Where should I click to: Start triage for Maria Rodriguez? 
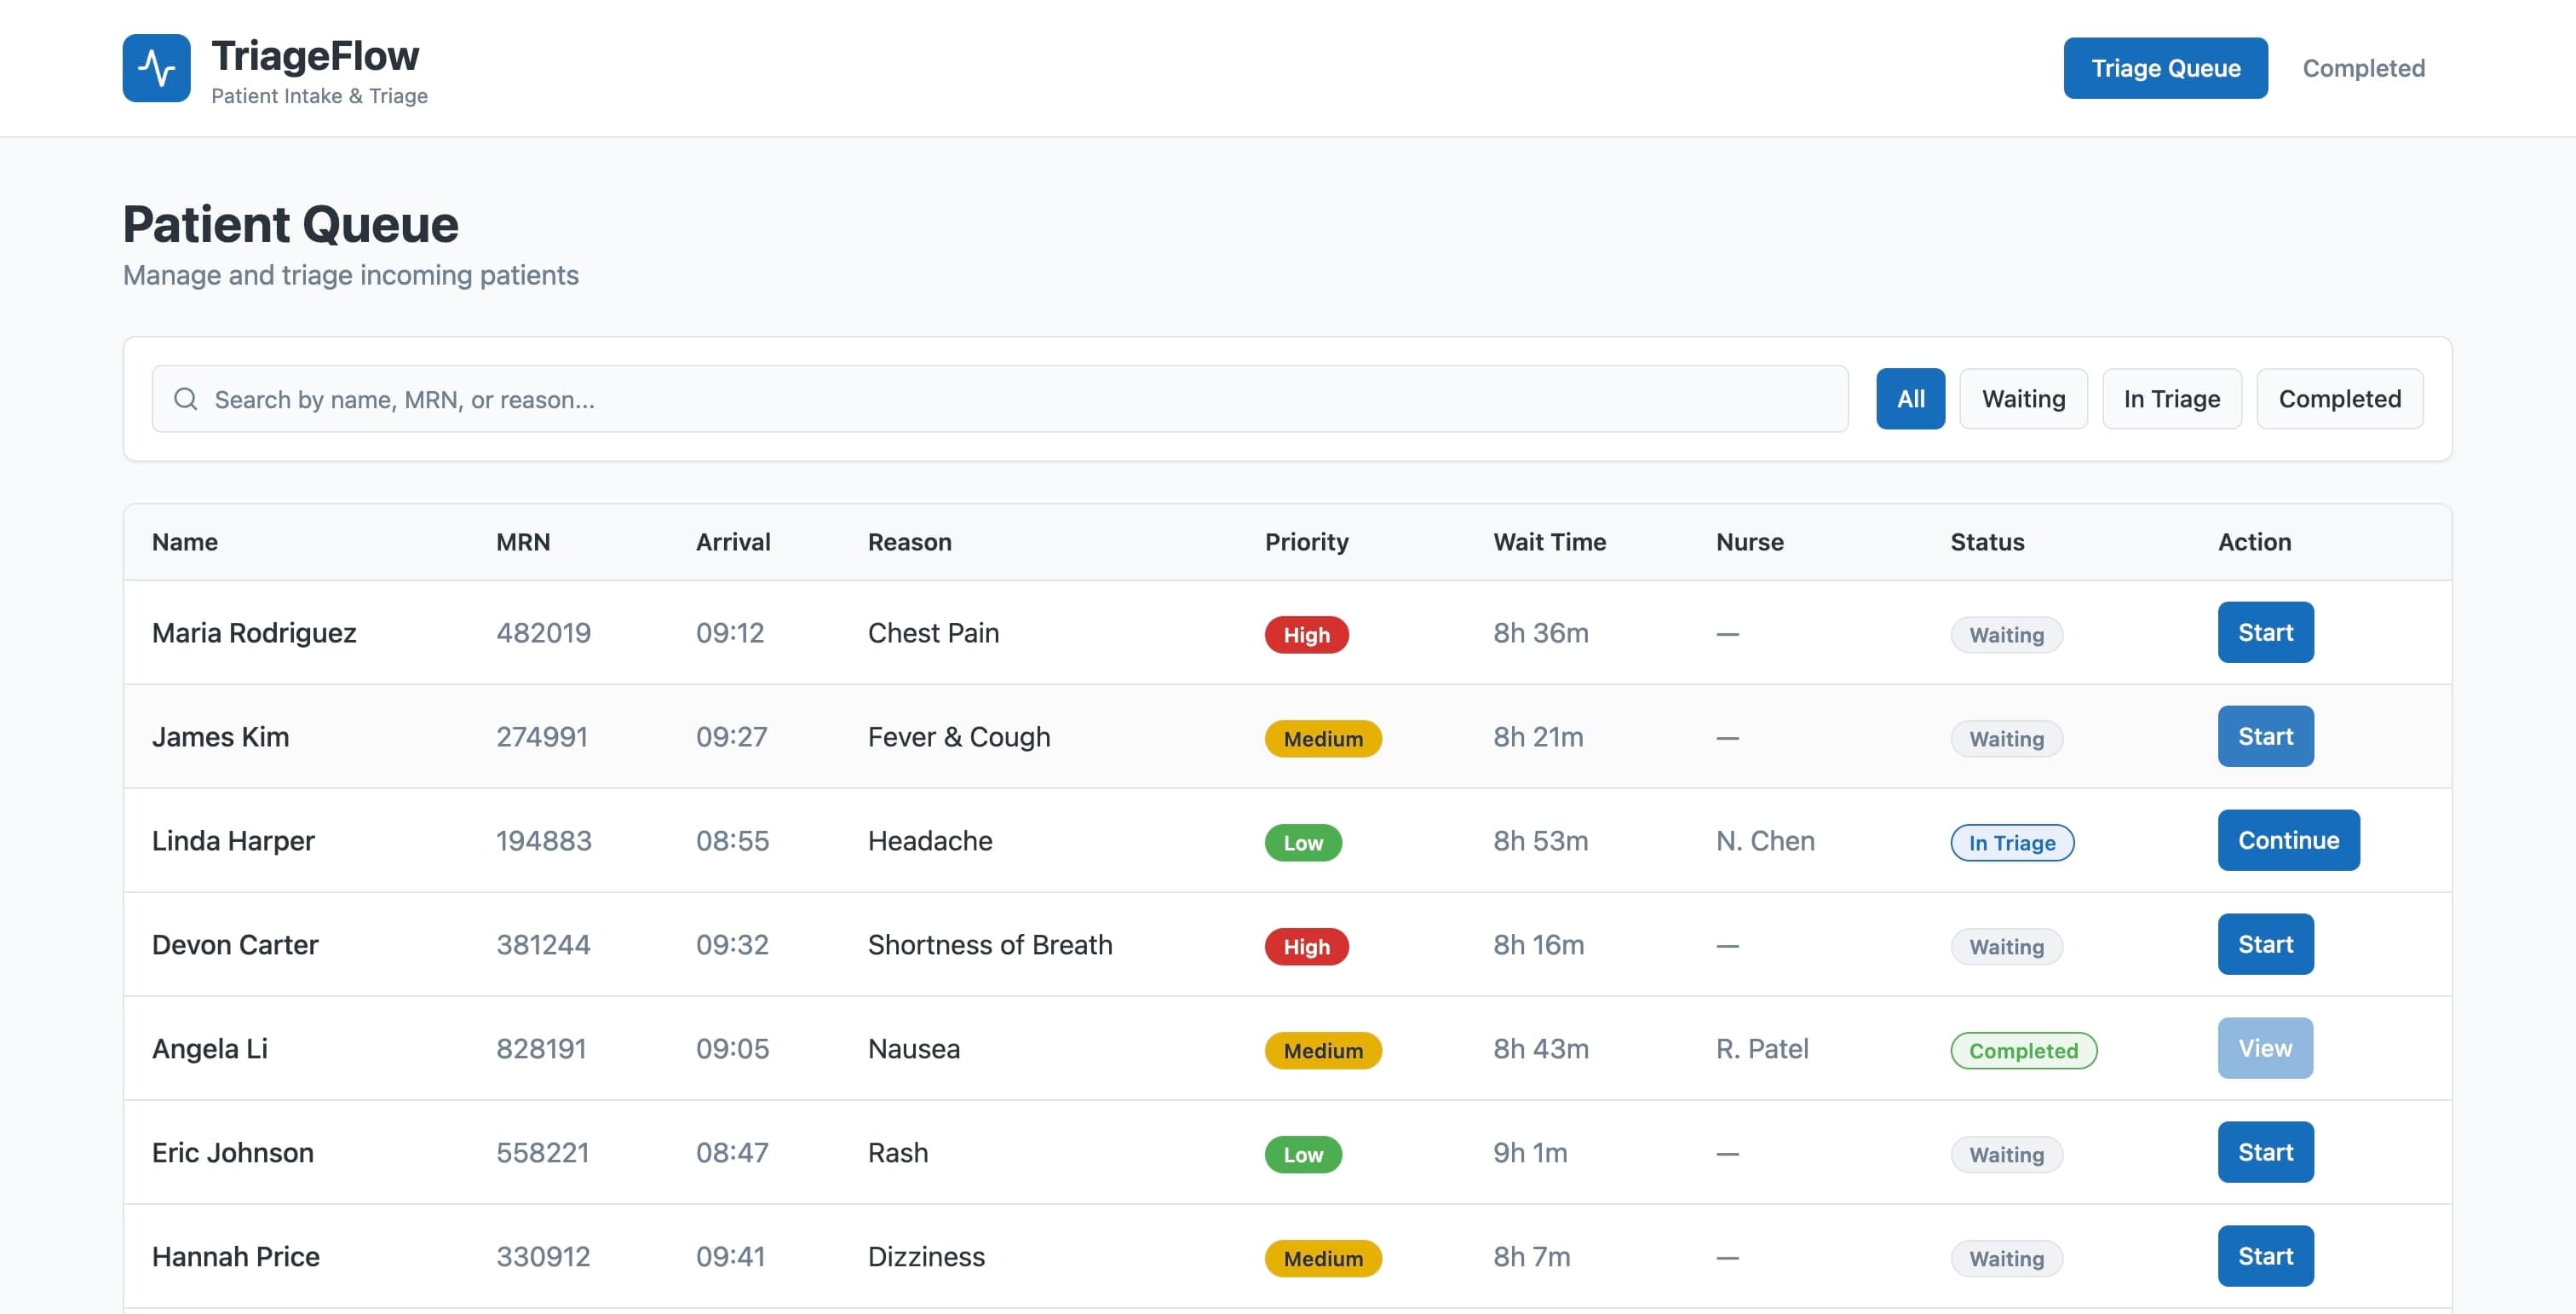click(x=2265, y=632)
